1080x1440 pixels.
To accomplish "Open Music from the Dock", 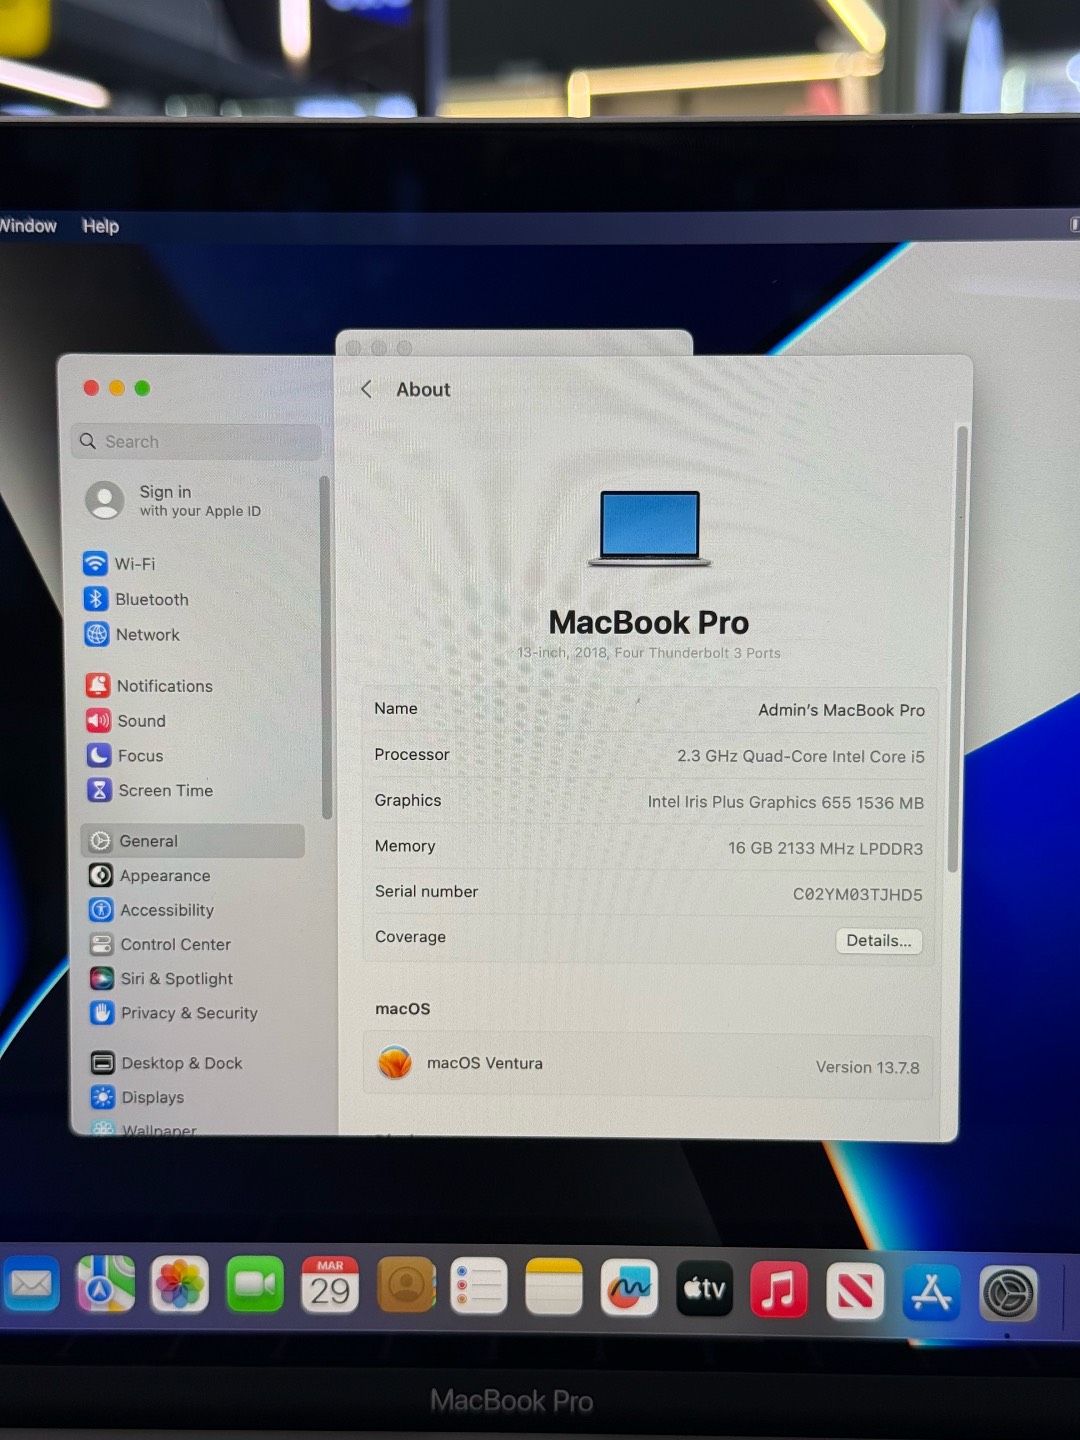I will click(779, 1290).
